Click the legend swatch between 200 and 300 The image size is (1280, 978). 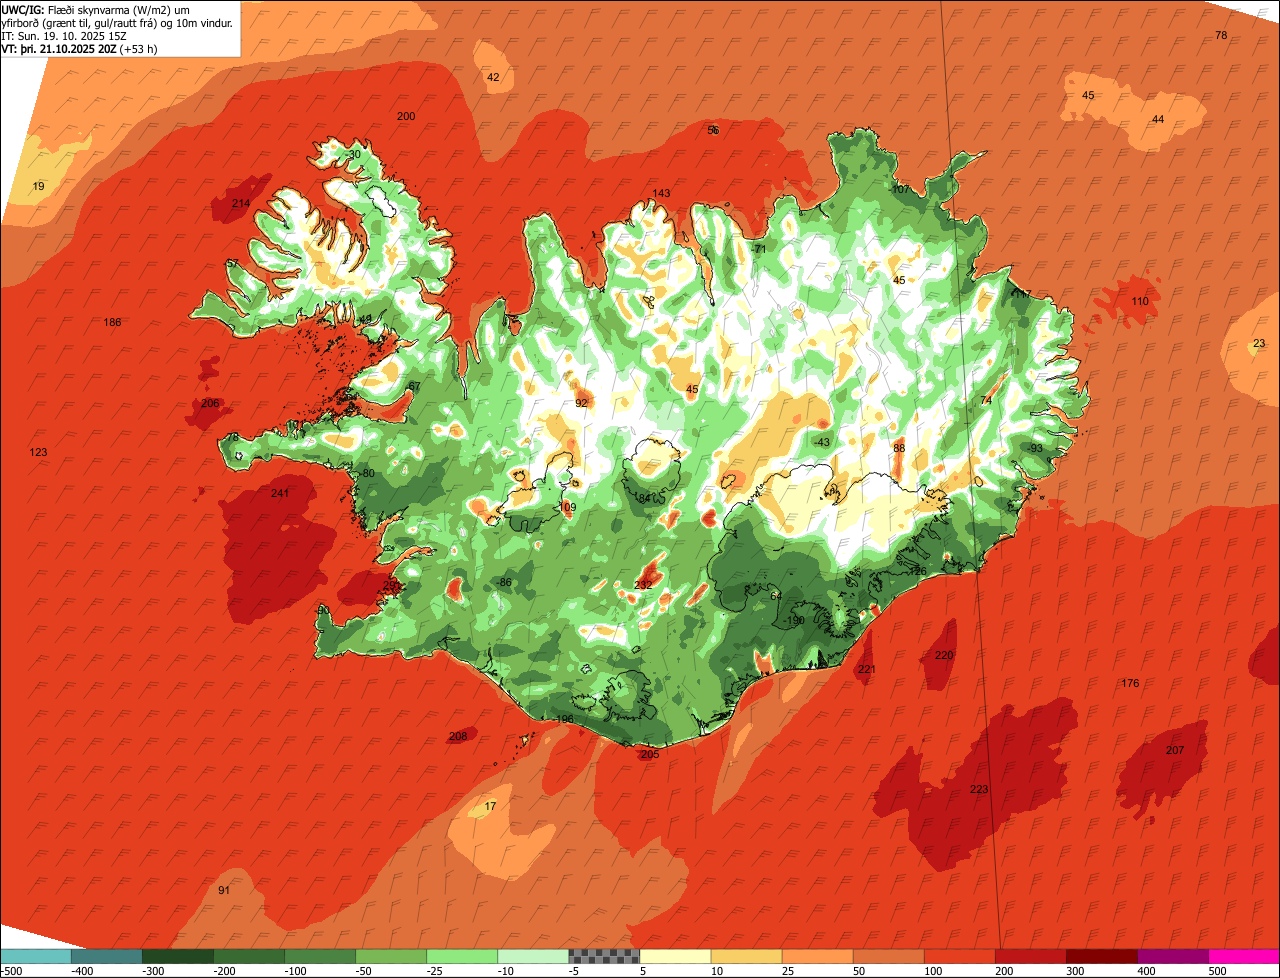point(1030,956)
